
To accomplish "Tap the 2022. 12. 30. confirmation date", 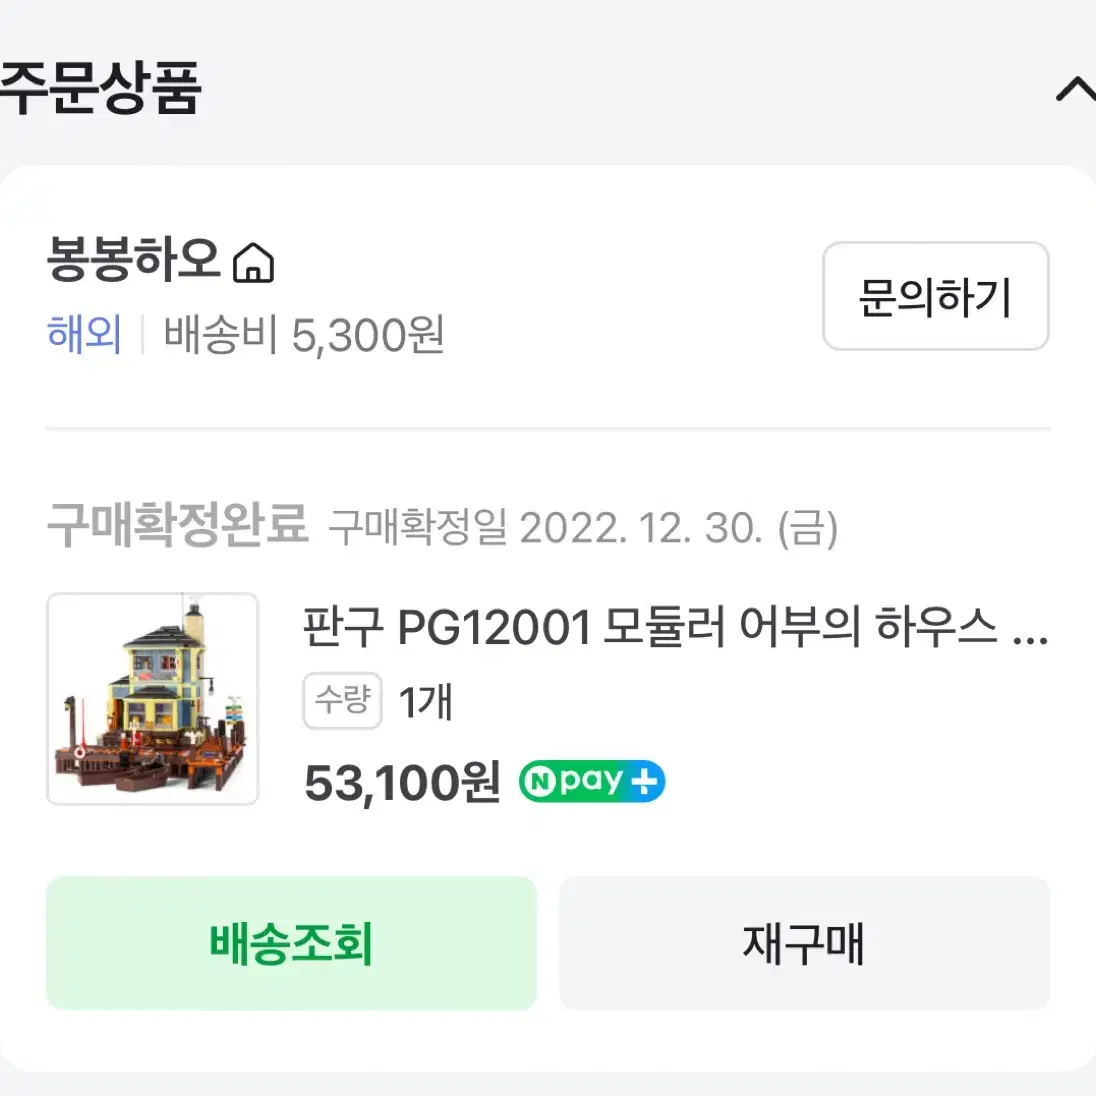I will pos(641,528).
